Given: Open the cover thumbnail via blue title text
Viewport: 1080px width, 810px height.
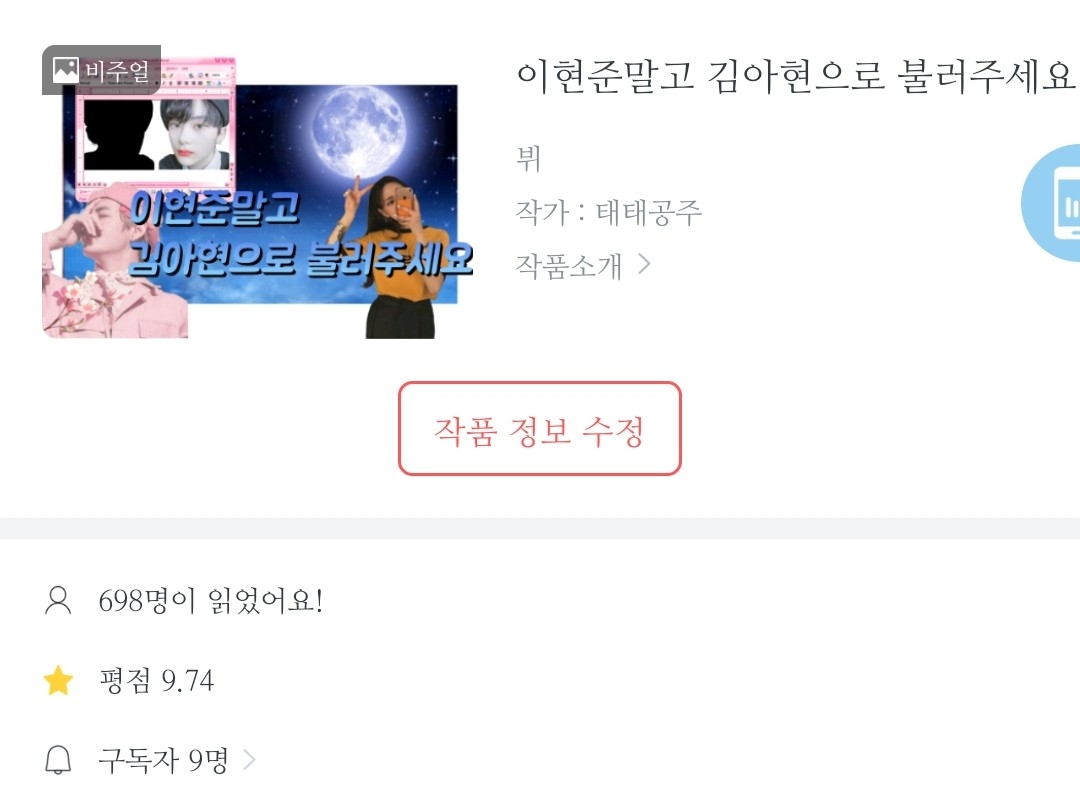Looking at the screenshot, I should click(x=301, y=234).
